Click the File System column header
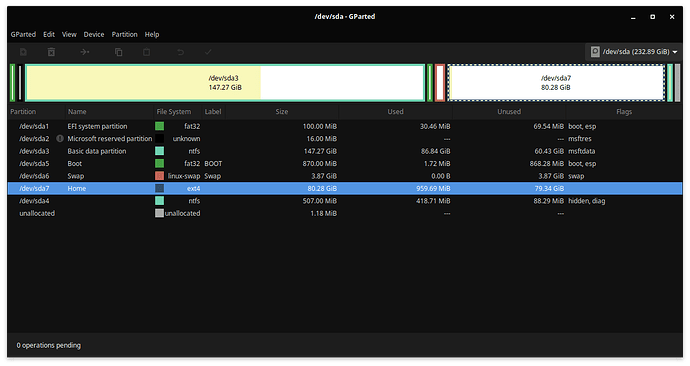 click(x=178, y=112)
